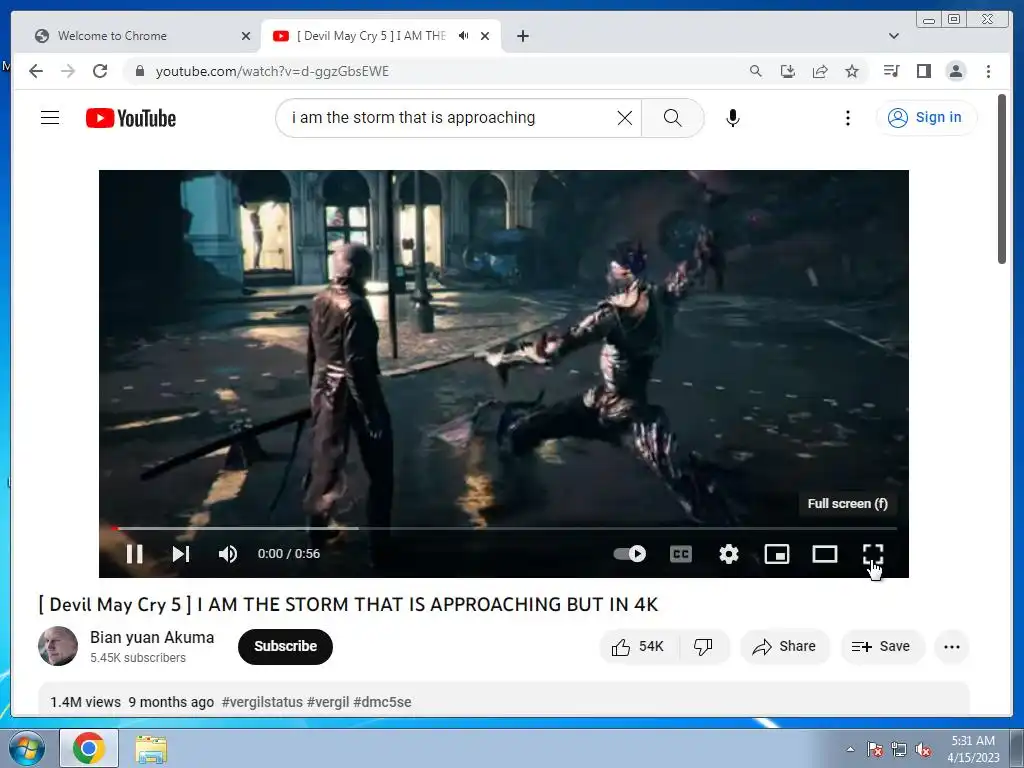Go to the YouTube home logo
The height and width of the screenshot is (768, 1024).
[x=131, y=118]
